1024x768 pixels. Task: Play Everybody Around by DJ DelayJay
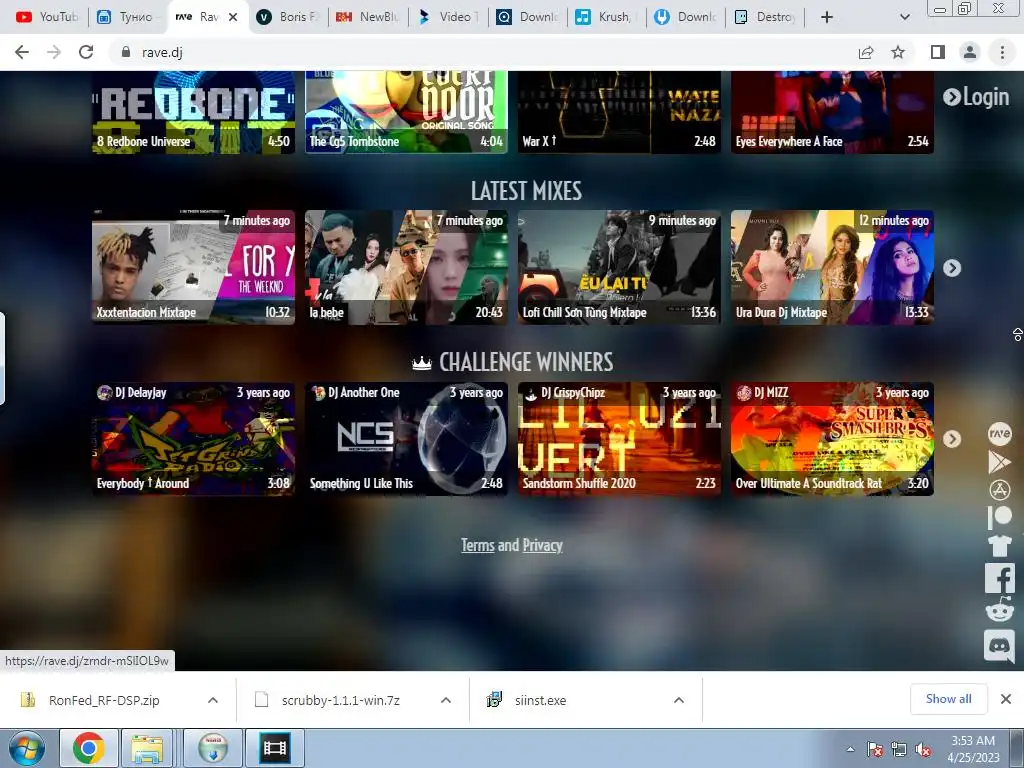click(x=193, y=439)
